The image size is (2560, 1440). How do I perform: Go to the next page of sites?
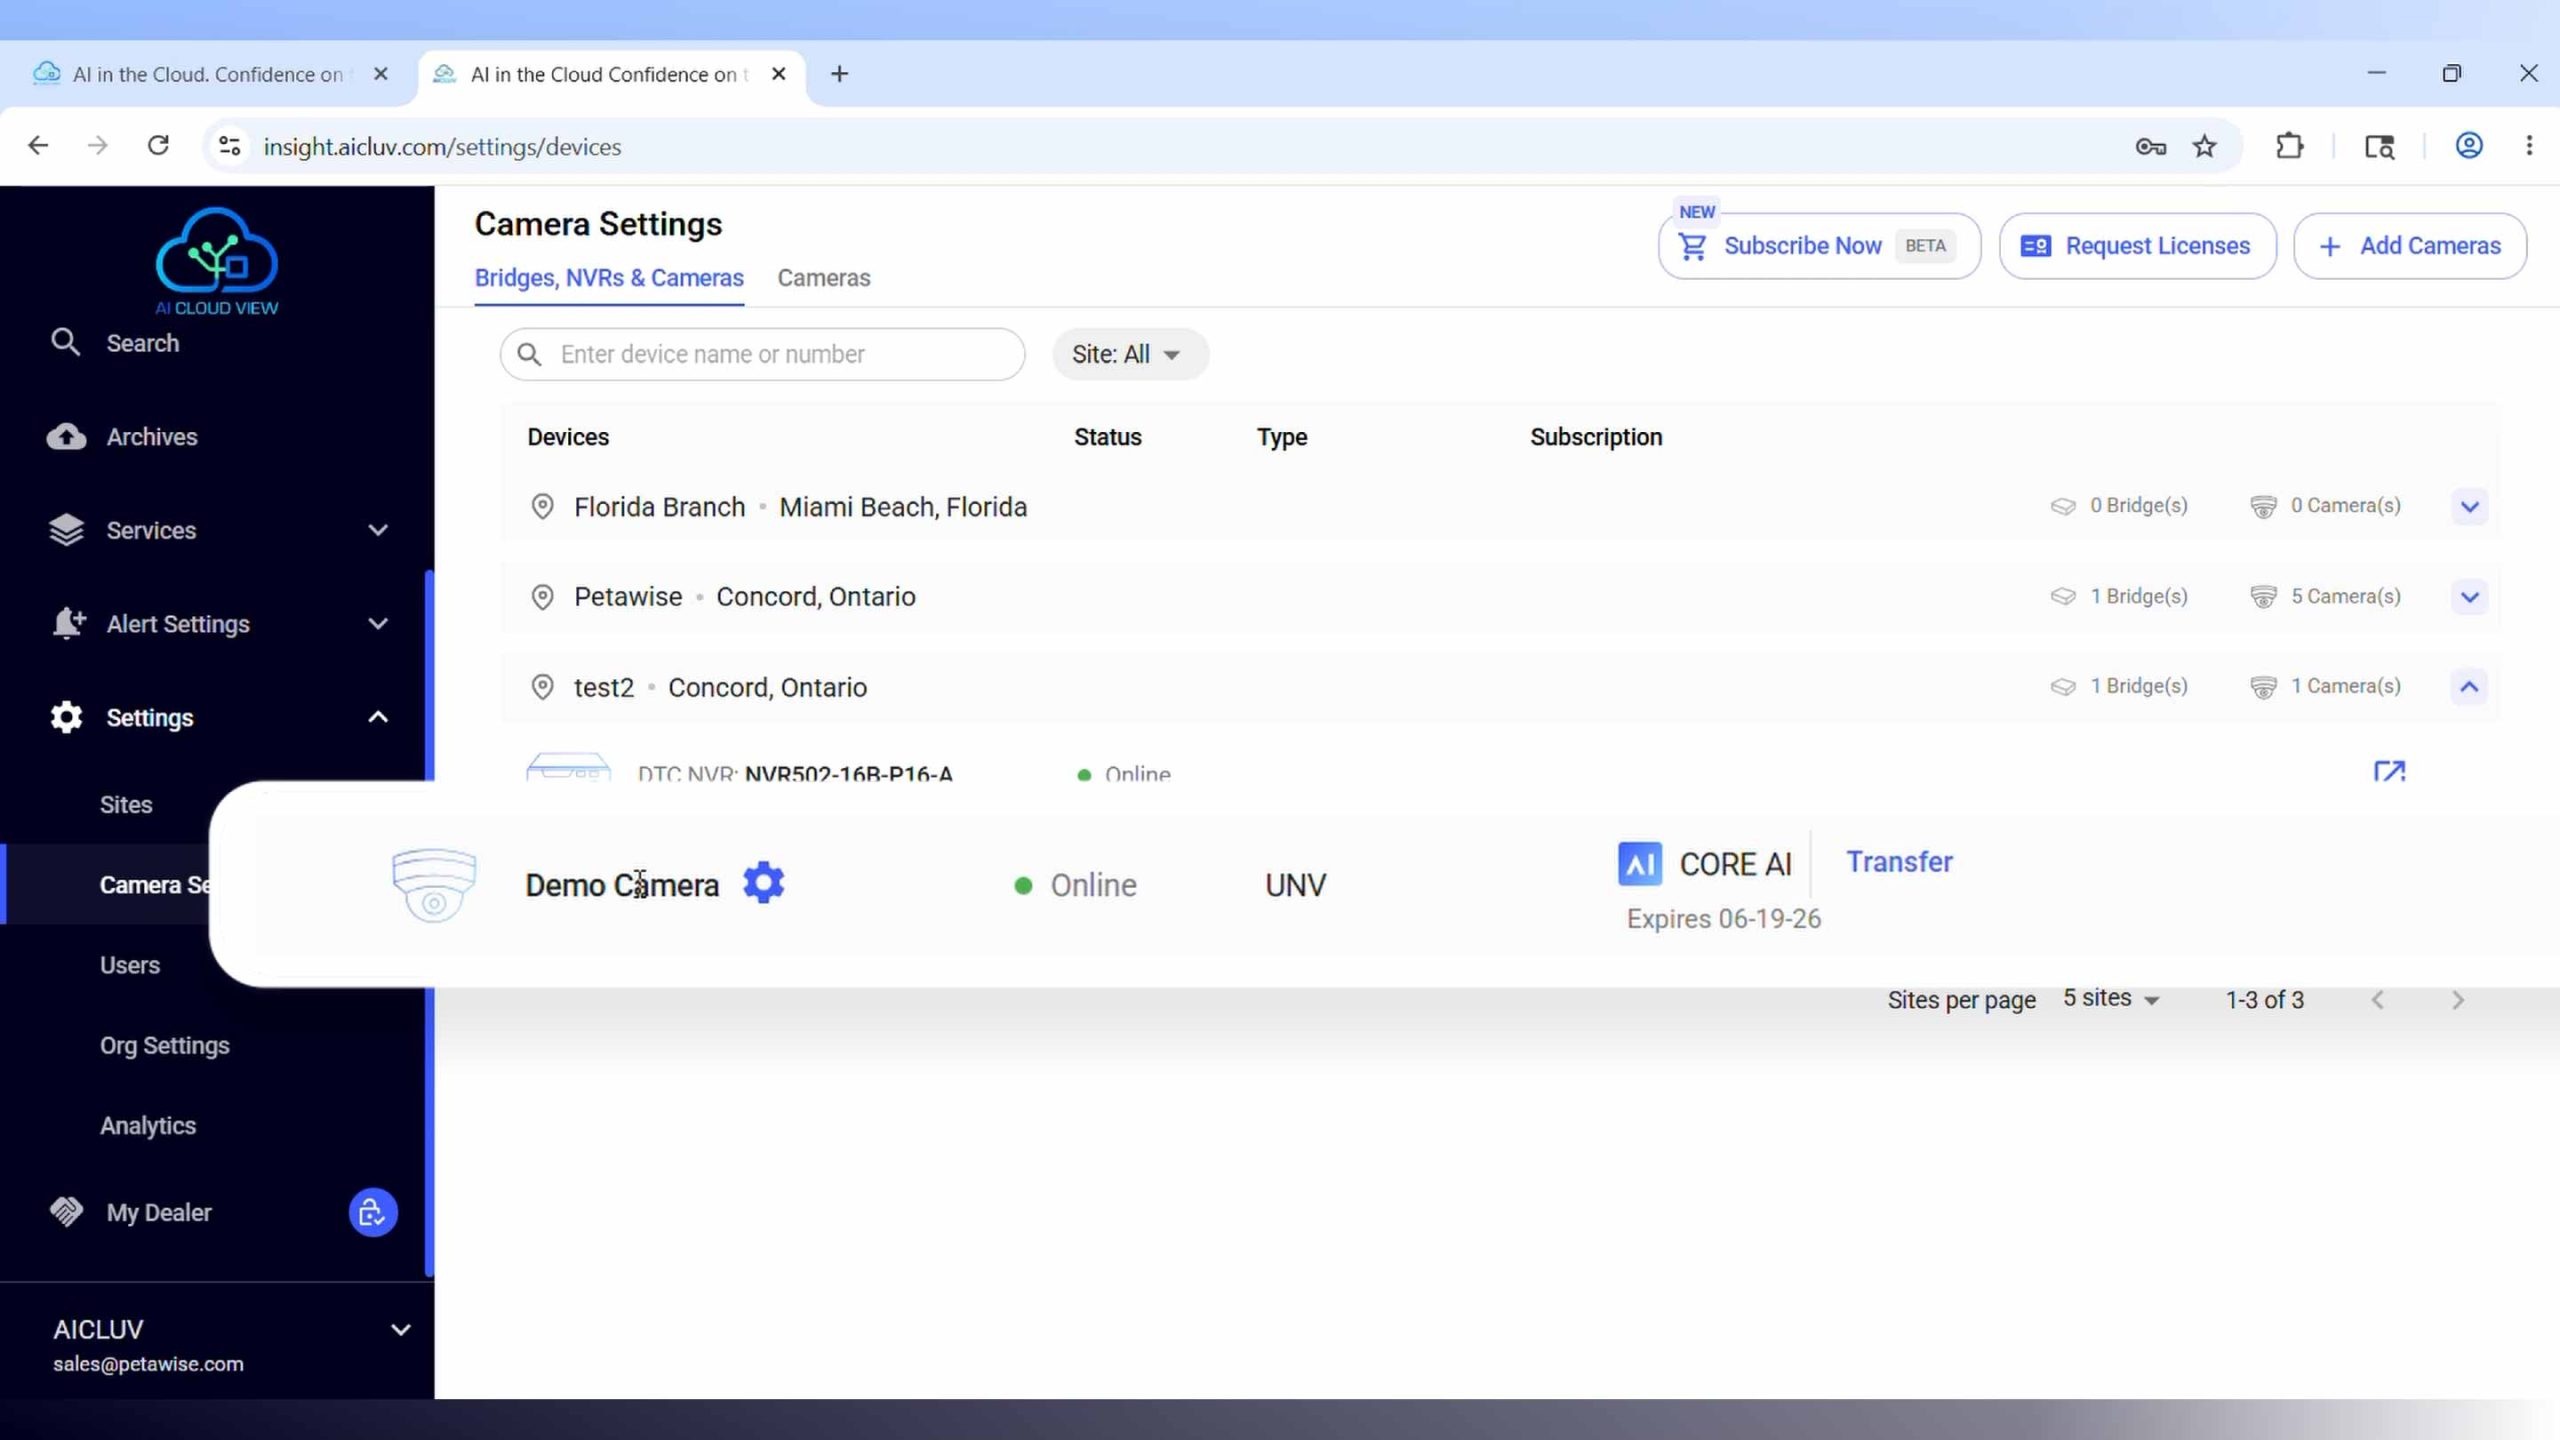pyautogui.click(x=2458, y=1000)
